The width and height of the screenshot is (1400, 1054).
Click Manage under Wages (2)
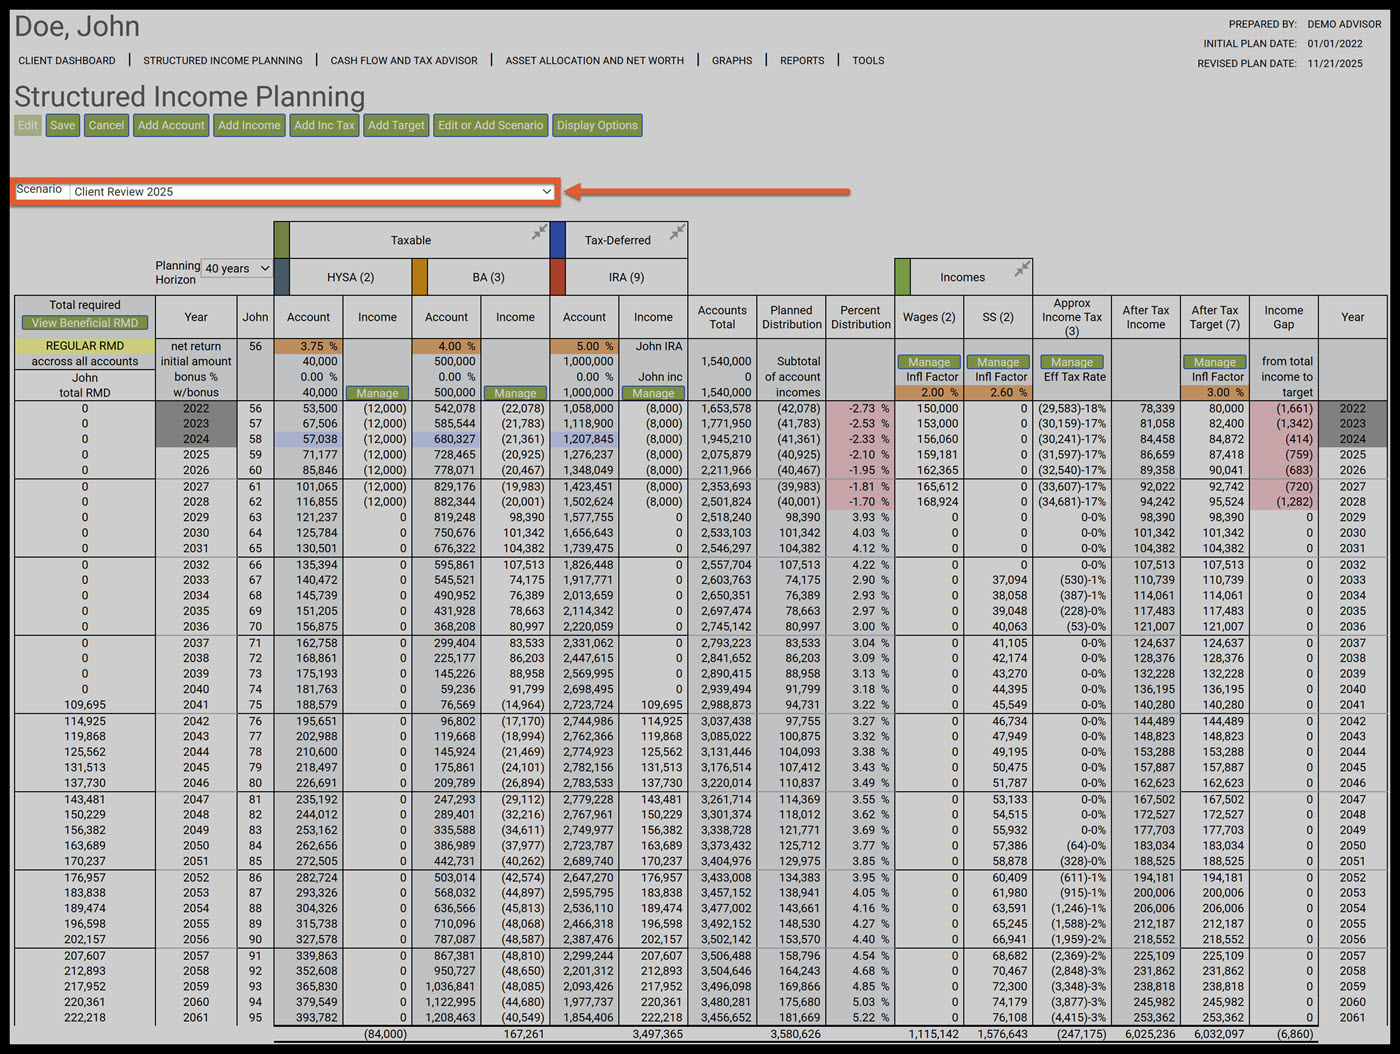pyautogui.click(x=929, y=362)
